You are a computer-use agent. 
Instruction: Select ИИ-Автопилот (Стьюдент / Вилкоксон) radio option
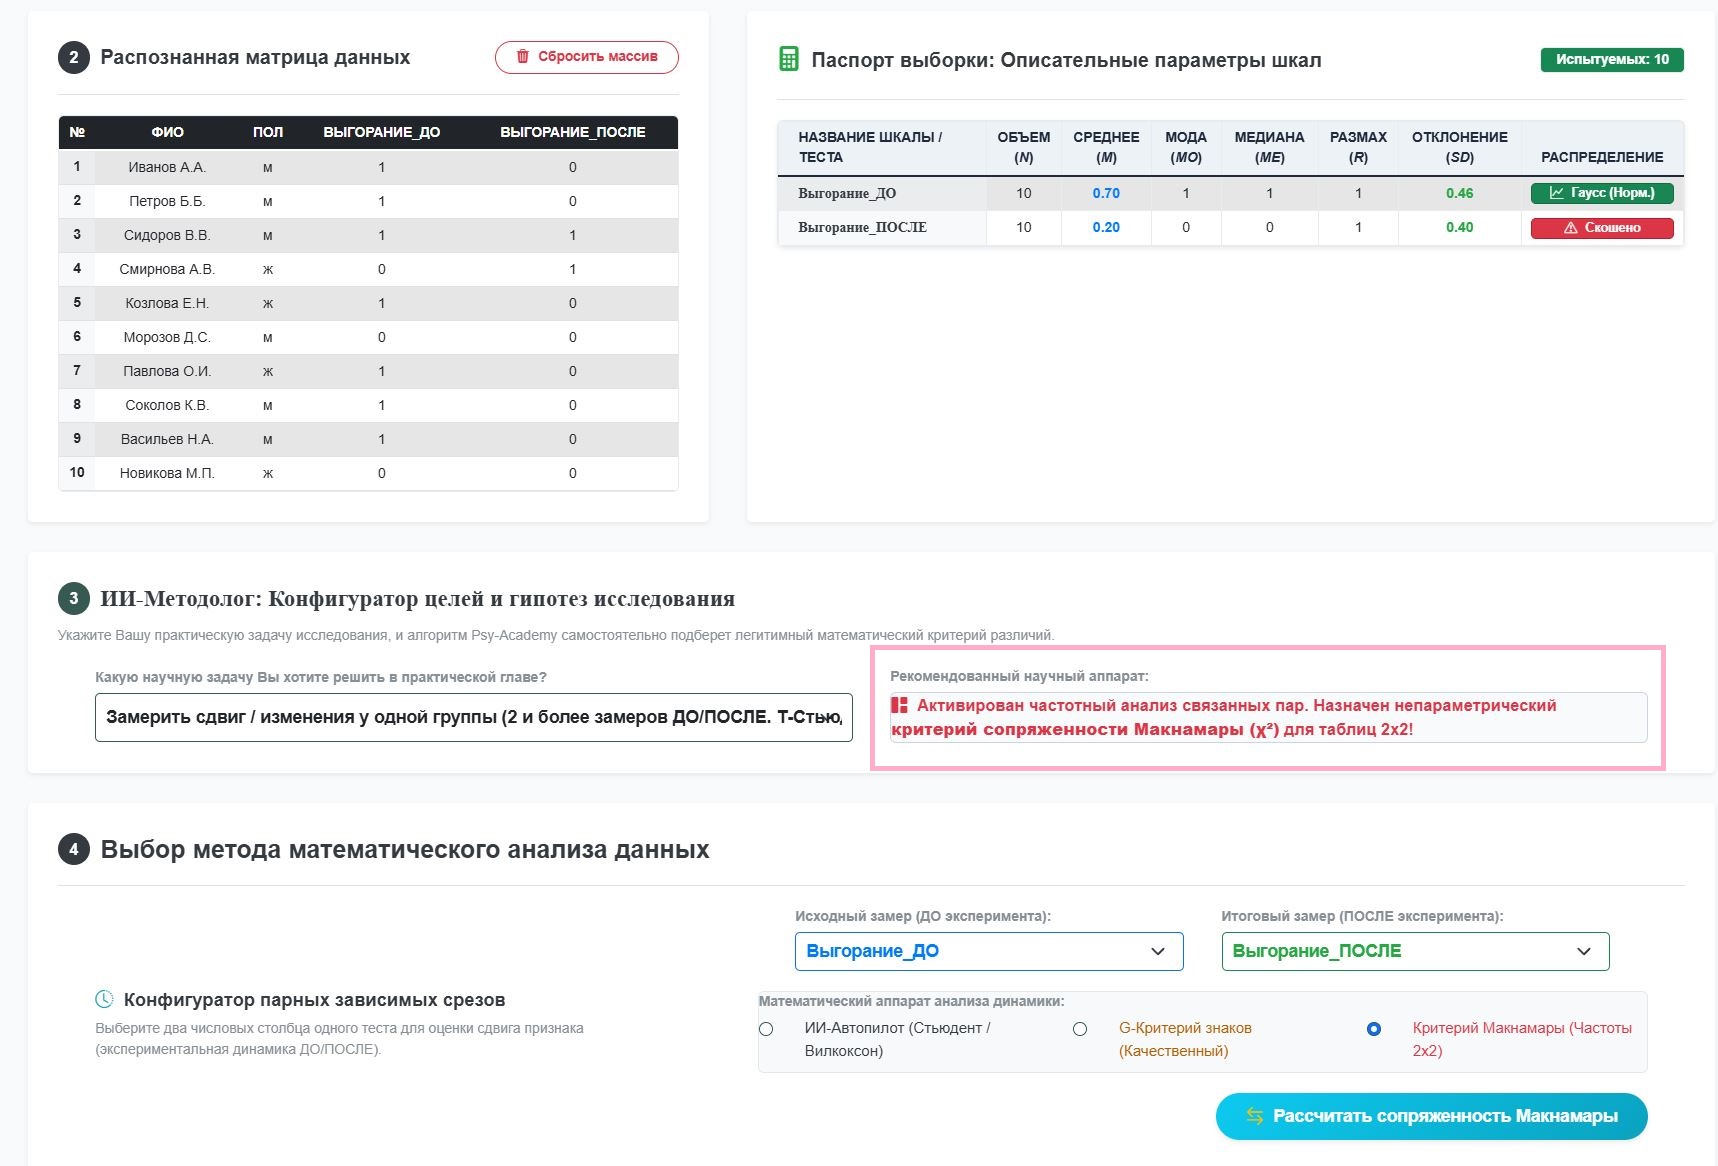[x=766, y=1029]
